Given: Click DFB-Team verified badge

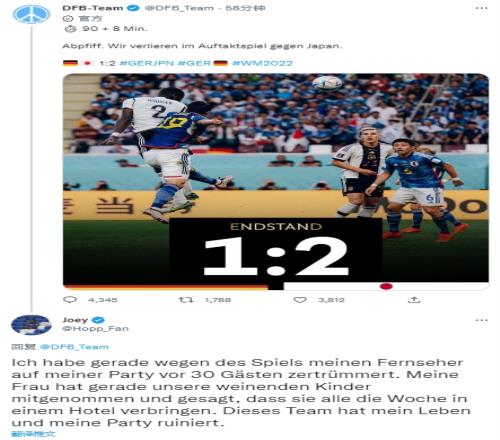Looking at the screenshot, I should (133, 7).
